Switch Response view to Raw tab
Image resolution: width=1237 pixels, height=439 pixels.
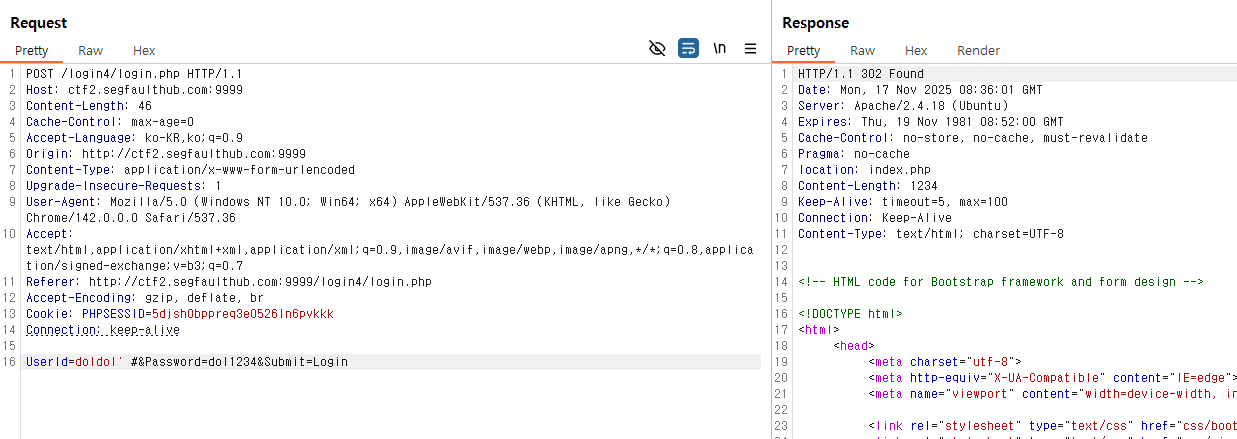862,50
